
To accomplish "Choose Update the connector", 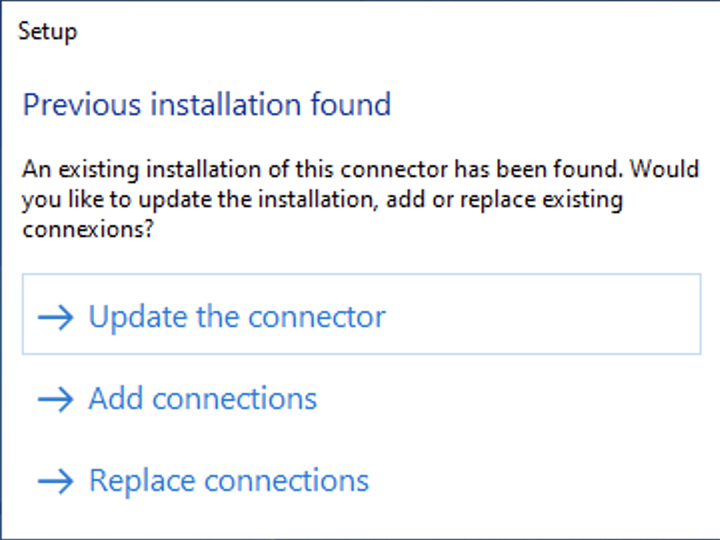I will click(236, 317).
